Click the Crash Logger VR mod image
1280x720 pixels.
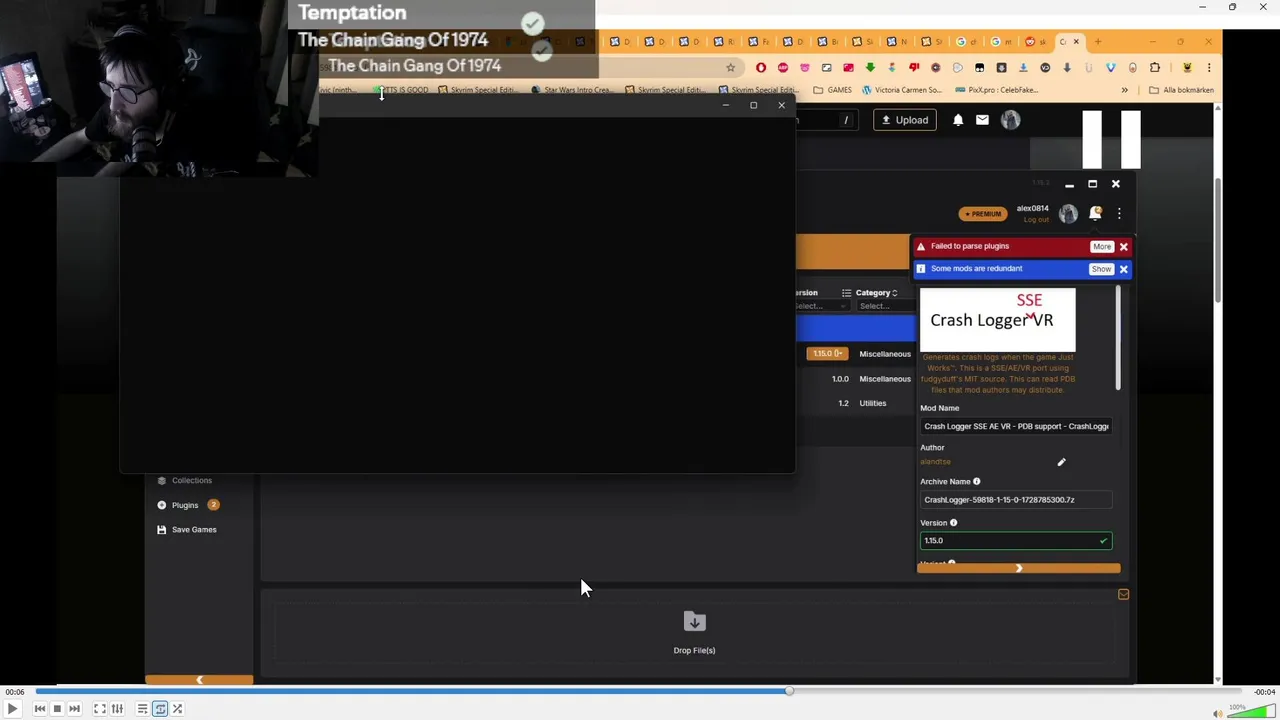tap(997, 319)
